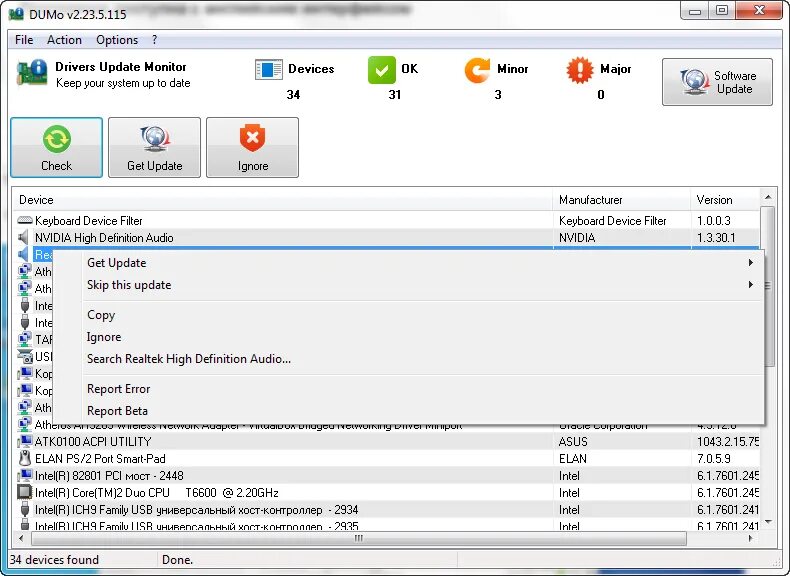
Task: Click the CPU icon beside Intel Core2 Duo
Action: tap(25, 492)
